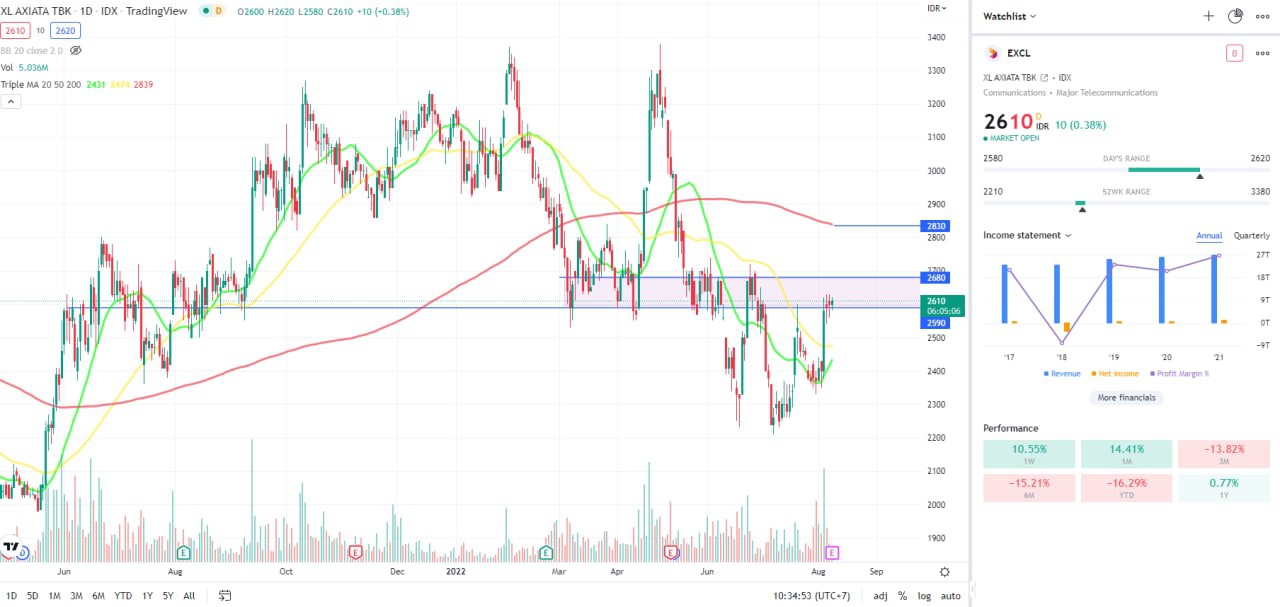Select the 6M time range
This screenshot has width=1280, height=607.
[x=98, y=596]
